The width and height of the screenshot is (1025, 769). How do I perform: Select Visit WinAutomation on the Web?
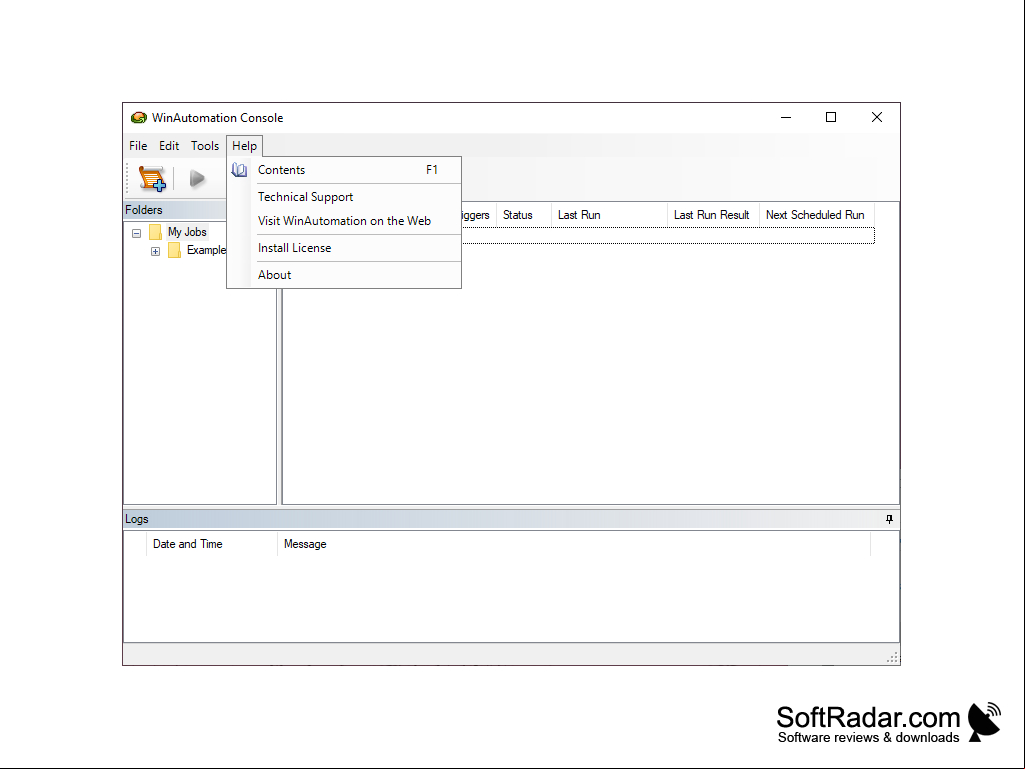(344, 221)
